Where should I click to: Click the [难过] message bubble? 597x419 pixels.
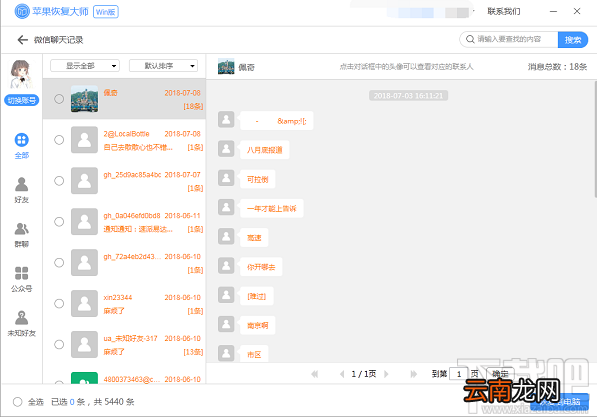257,296
